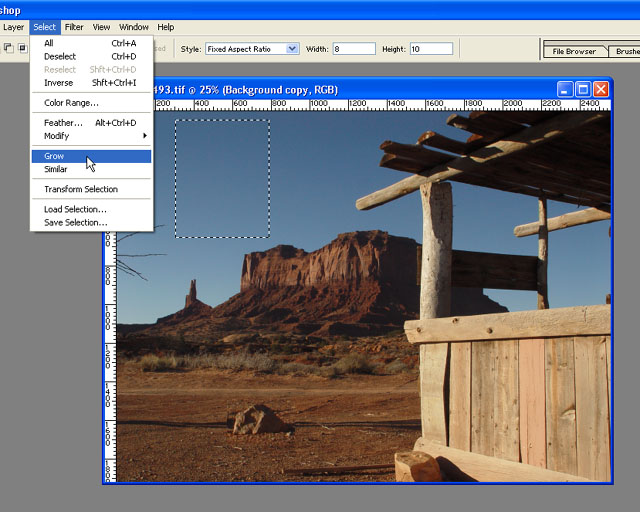Maximize the image document window
This screenshot has width=640, height=512.
(583, 89)
